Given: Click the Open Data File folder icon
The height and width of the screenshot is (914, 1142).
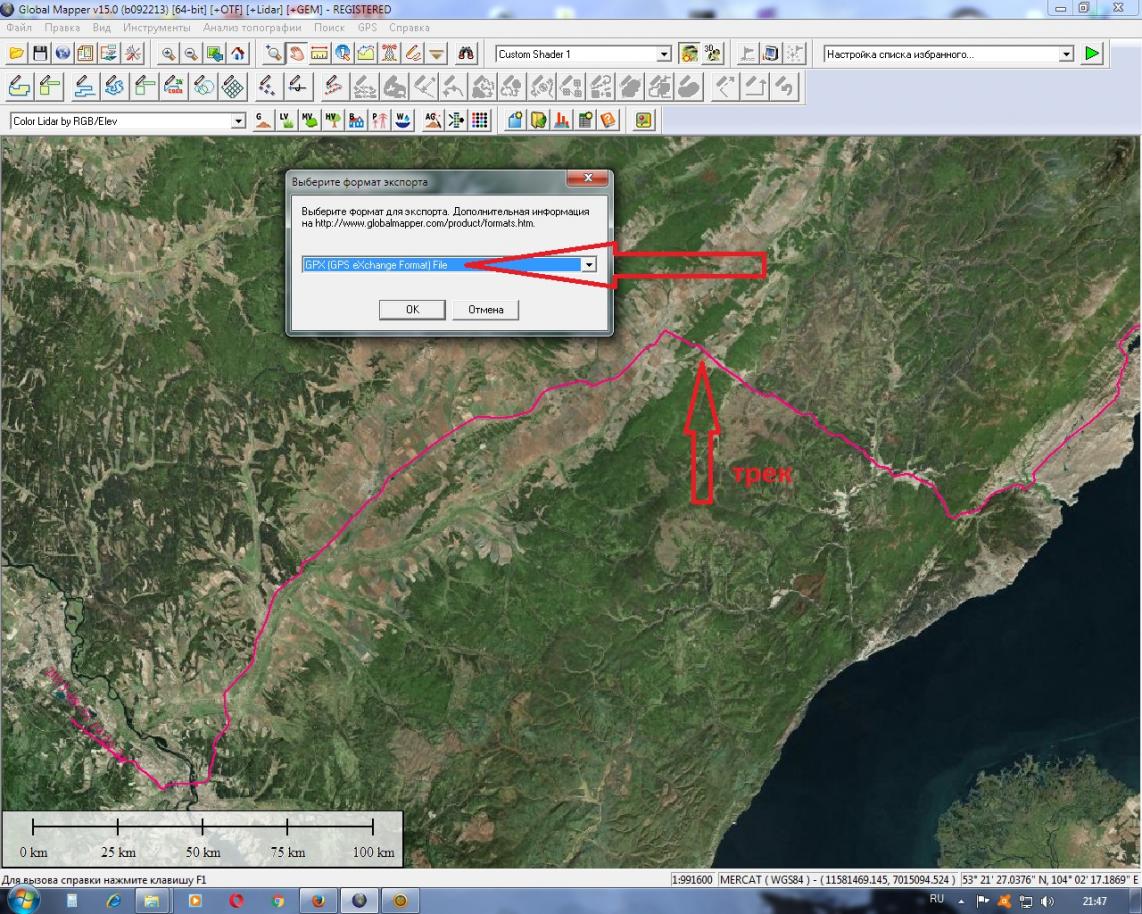Looking at the screenshot, I should tap(17, 54).
